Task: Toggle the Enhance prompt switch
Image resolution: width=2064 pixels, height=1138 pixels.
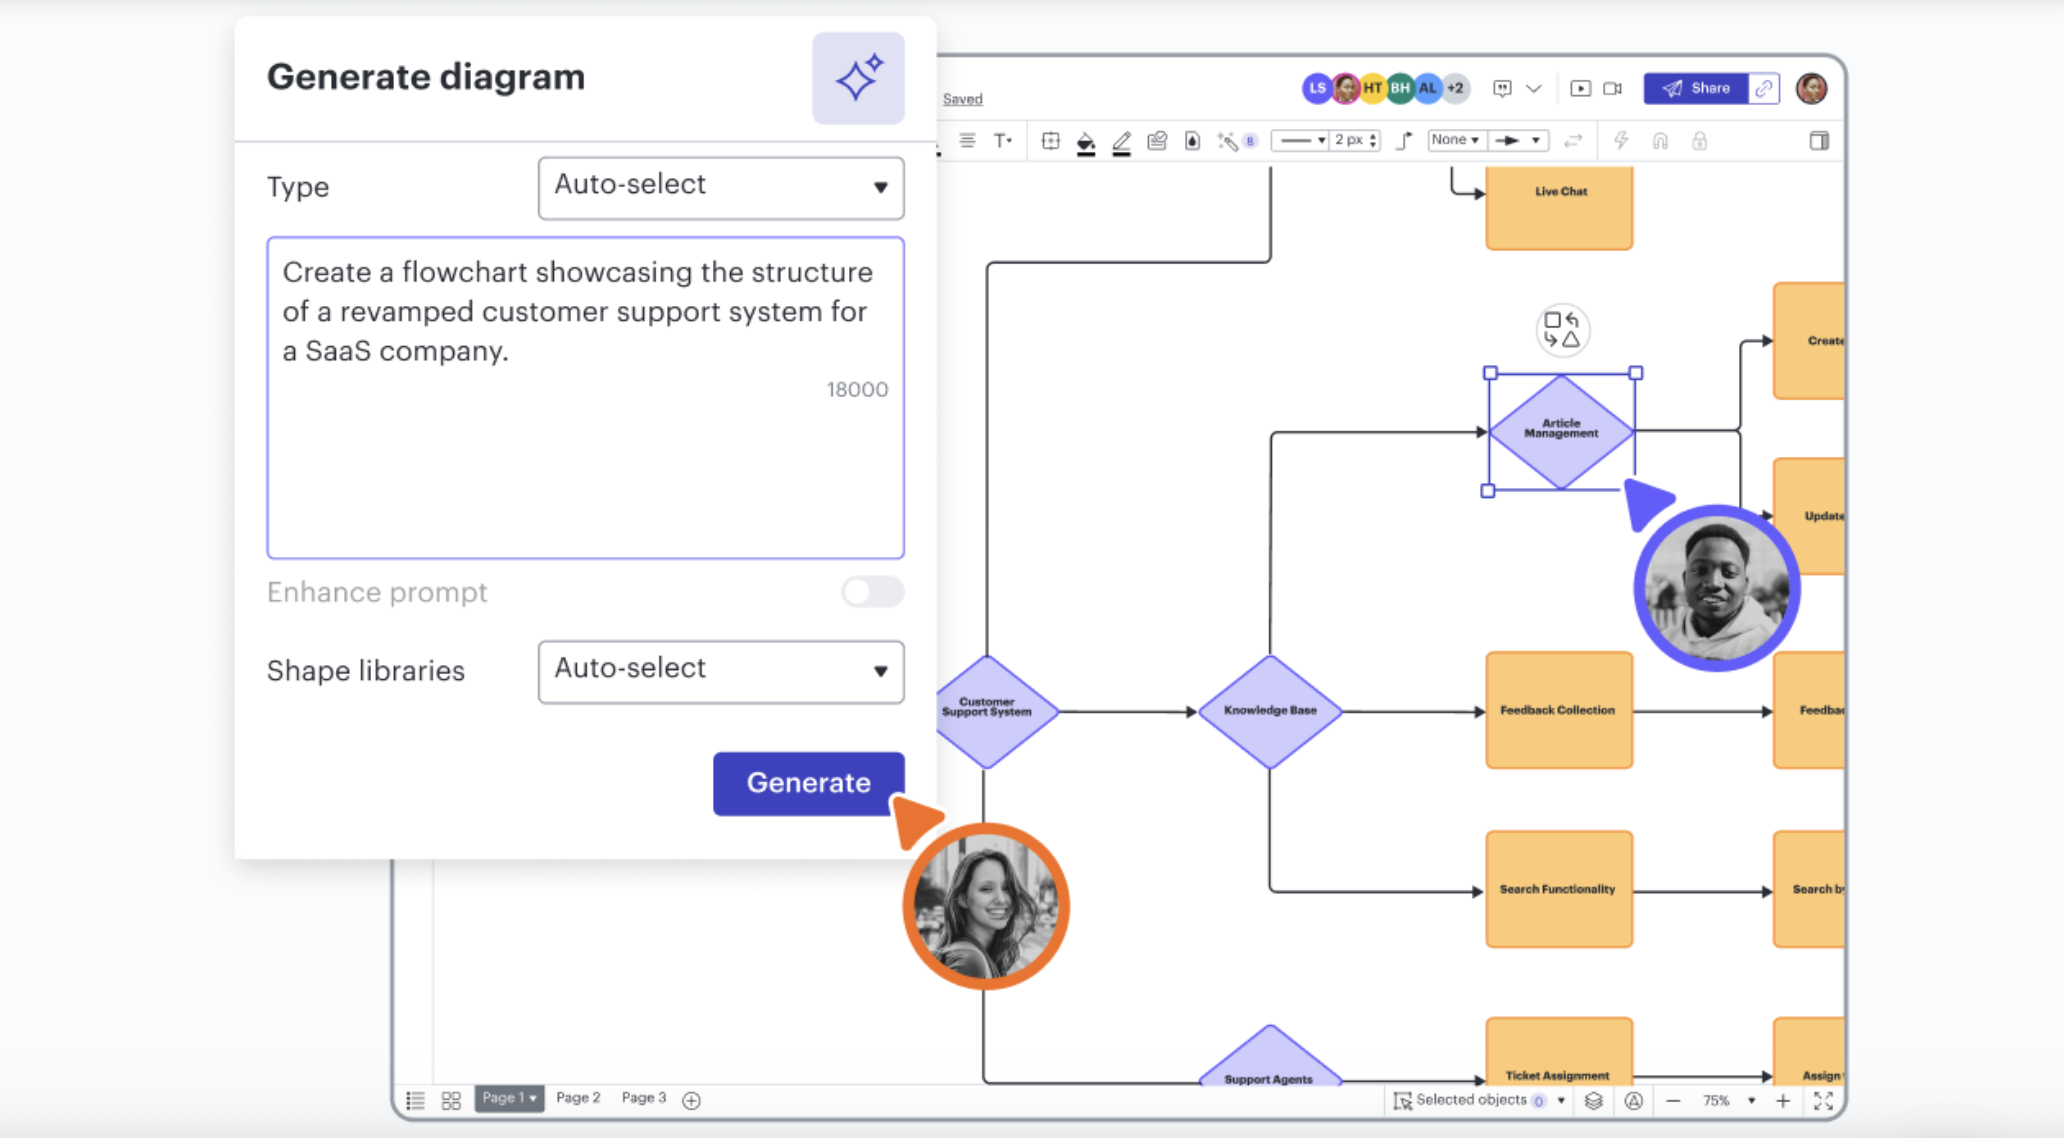Action: [872, 592]
